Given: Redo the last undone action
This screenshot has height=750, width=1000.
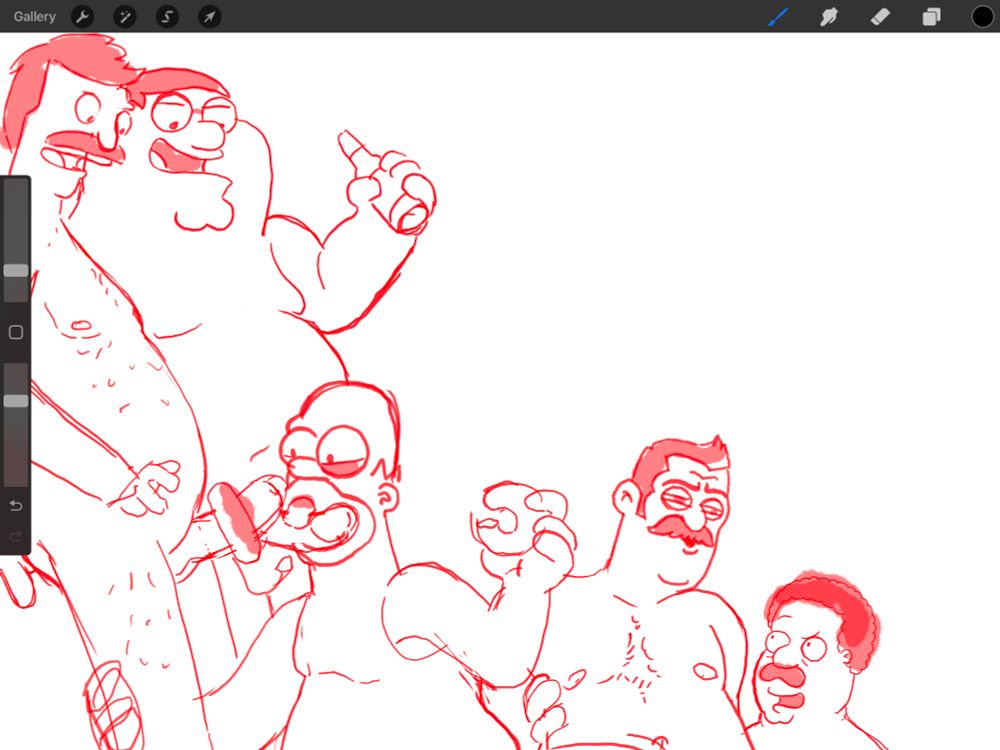Looking at the screenshot, I should [x=16, y=536].
